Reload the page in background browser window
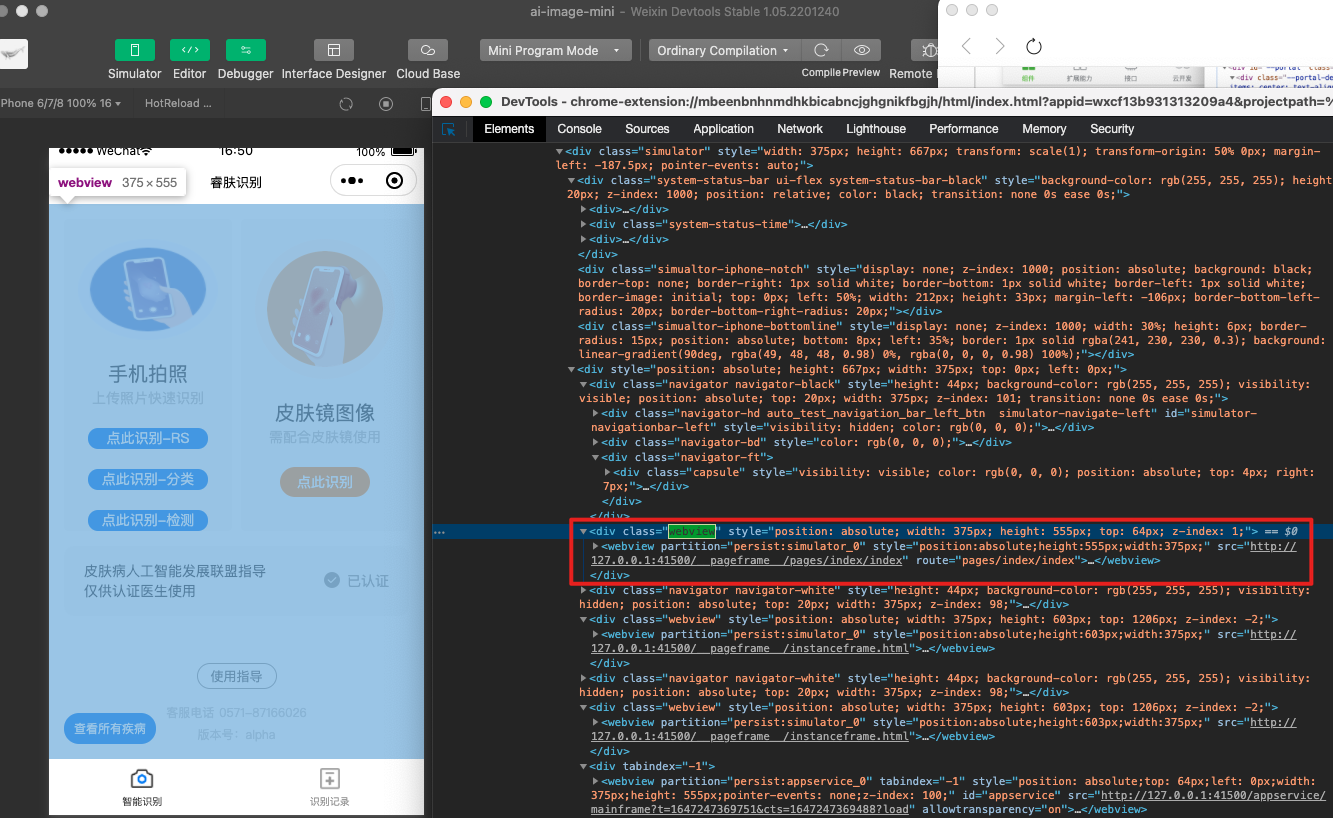The height and width of the screenshot is (818, 1333). pos(1034,46)
